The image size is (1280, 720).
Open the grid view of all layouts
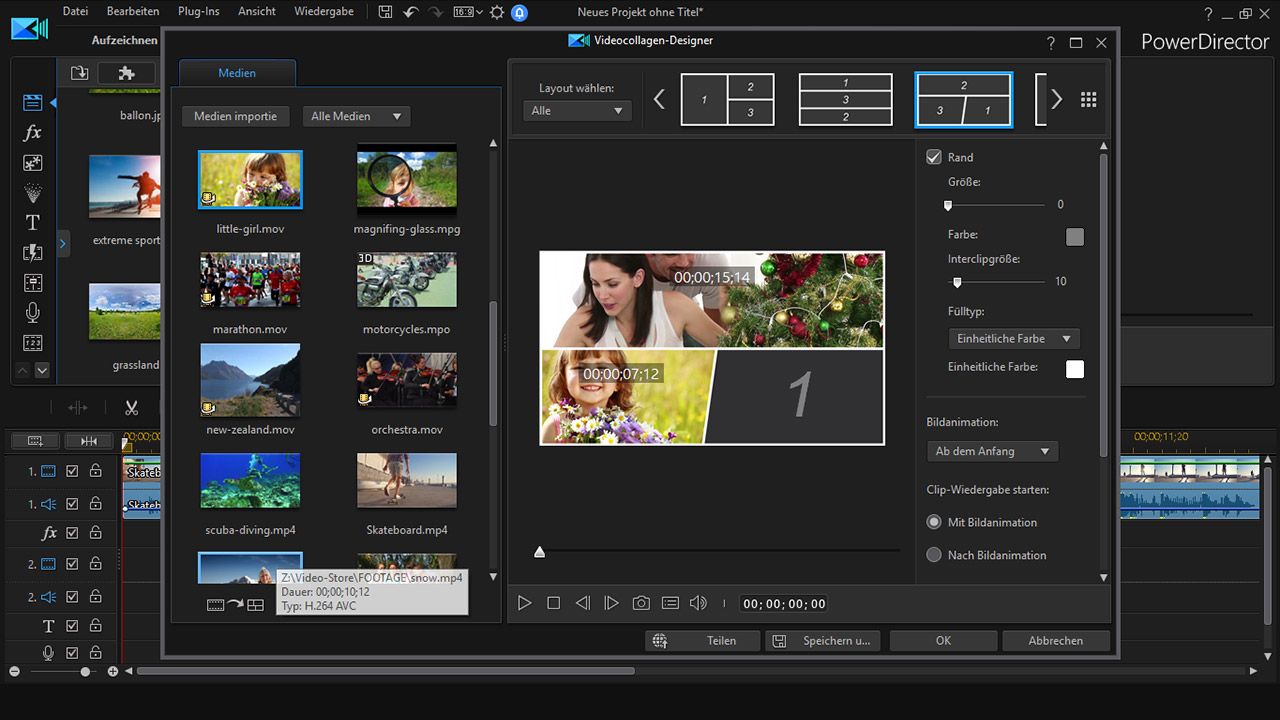[1089, 100]
